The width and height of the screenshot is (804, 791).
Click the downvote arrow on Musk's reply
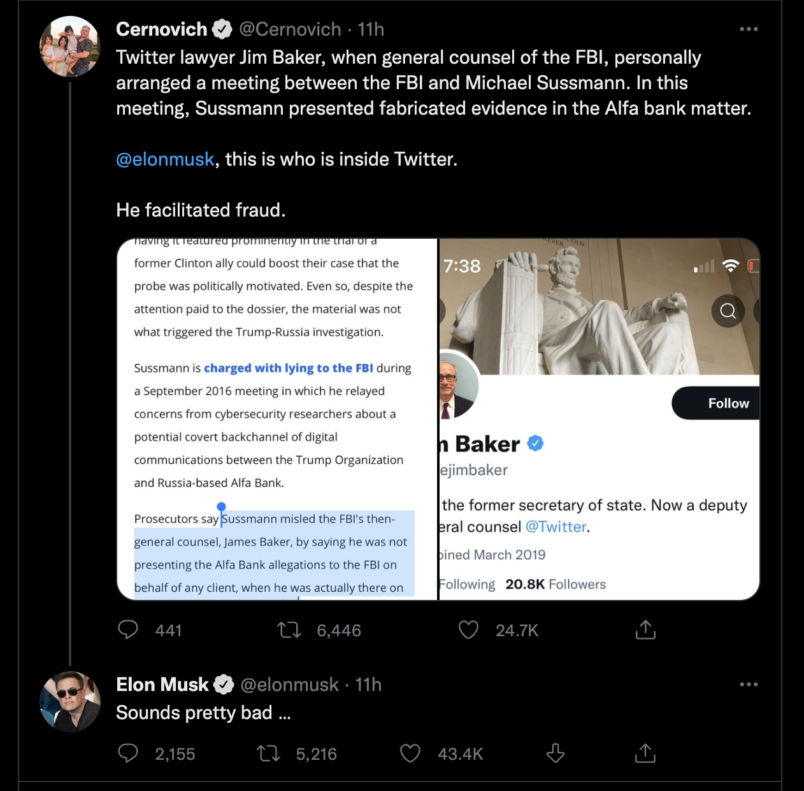tap(555, 753)
